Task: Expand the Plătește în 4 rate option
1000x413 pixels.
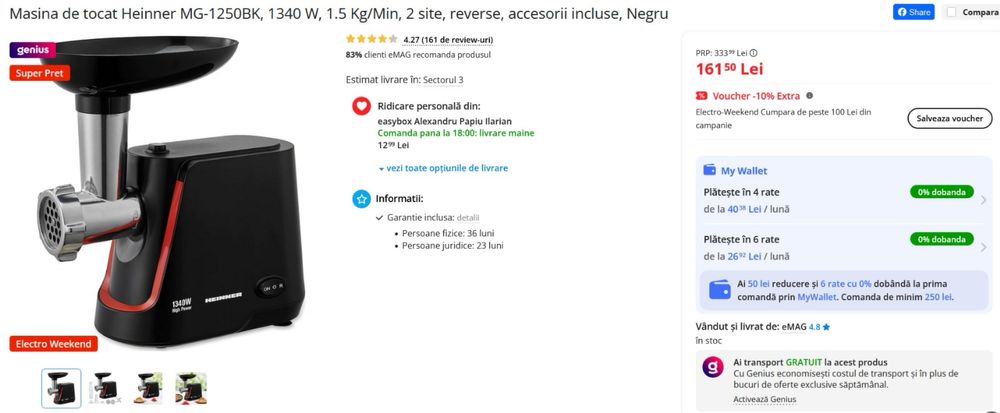Action: [x=983, y=200]
